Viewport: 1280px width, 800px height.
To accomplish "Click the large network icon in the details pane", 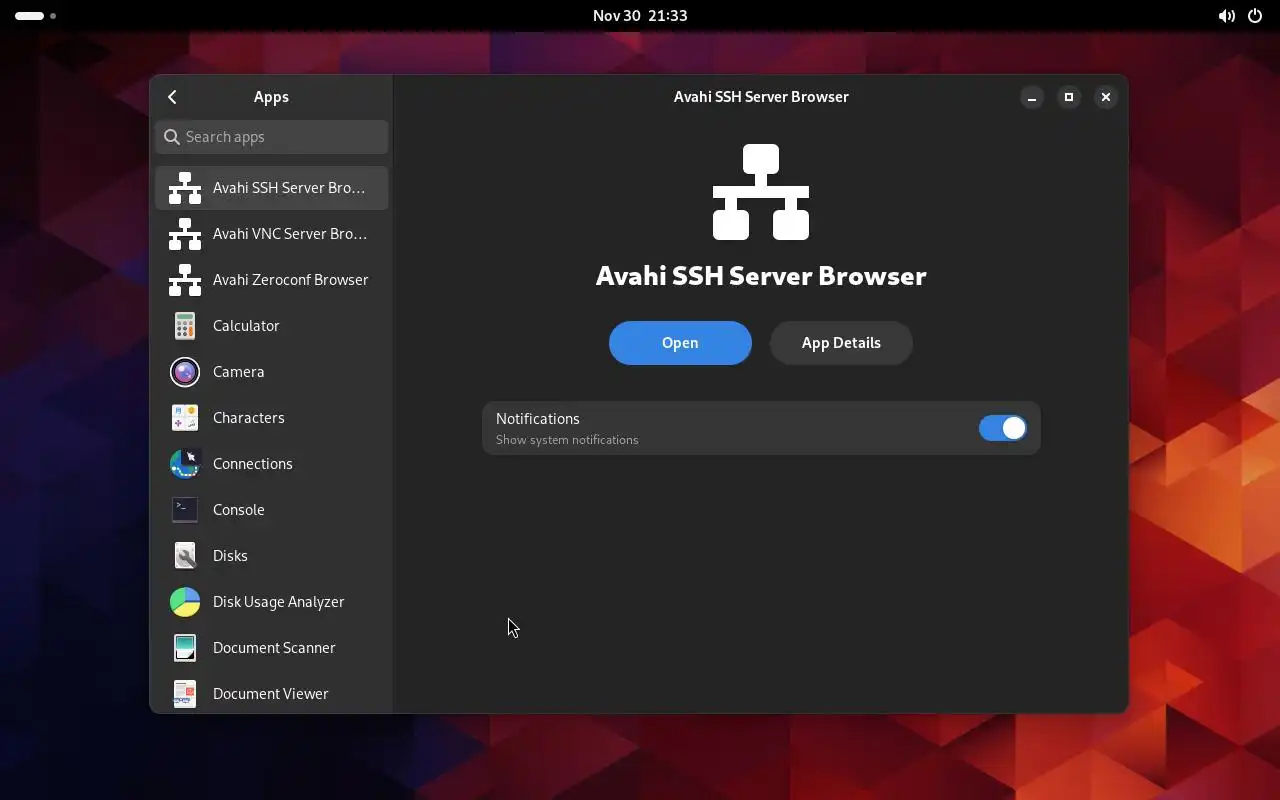I will [761, 192].
